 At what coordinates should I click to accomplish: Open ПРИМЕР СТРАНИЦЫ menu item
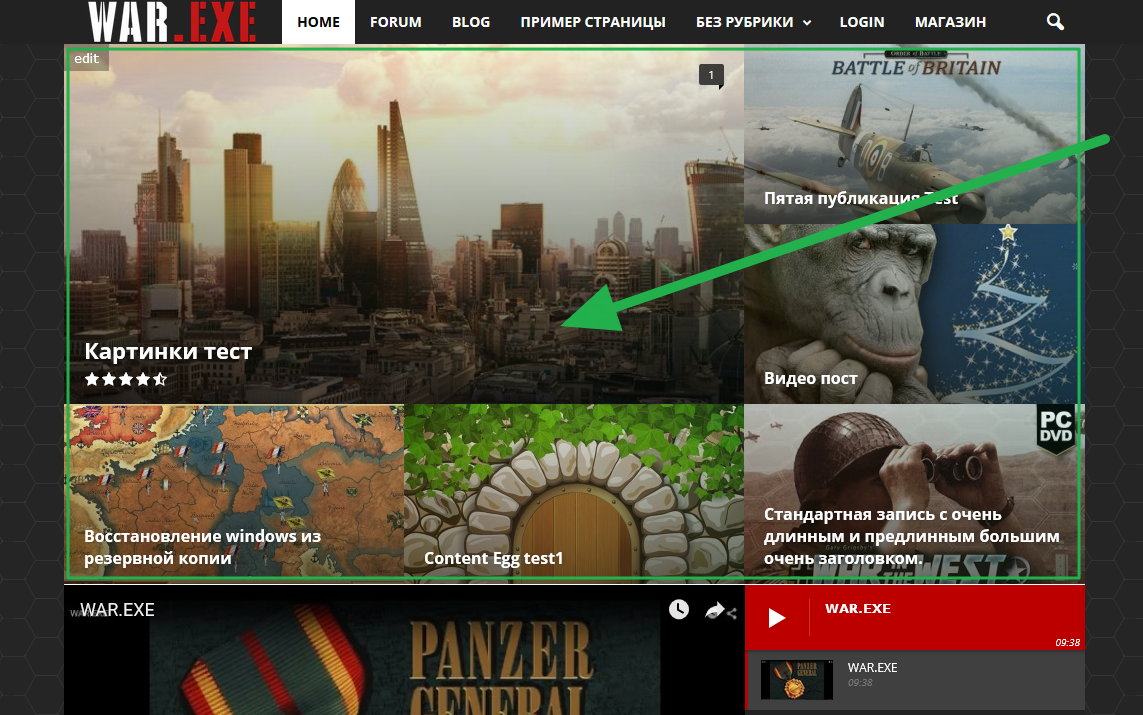(593, 22)
